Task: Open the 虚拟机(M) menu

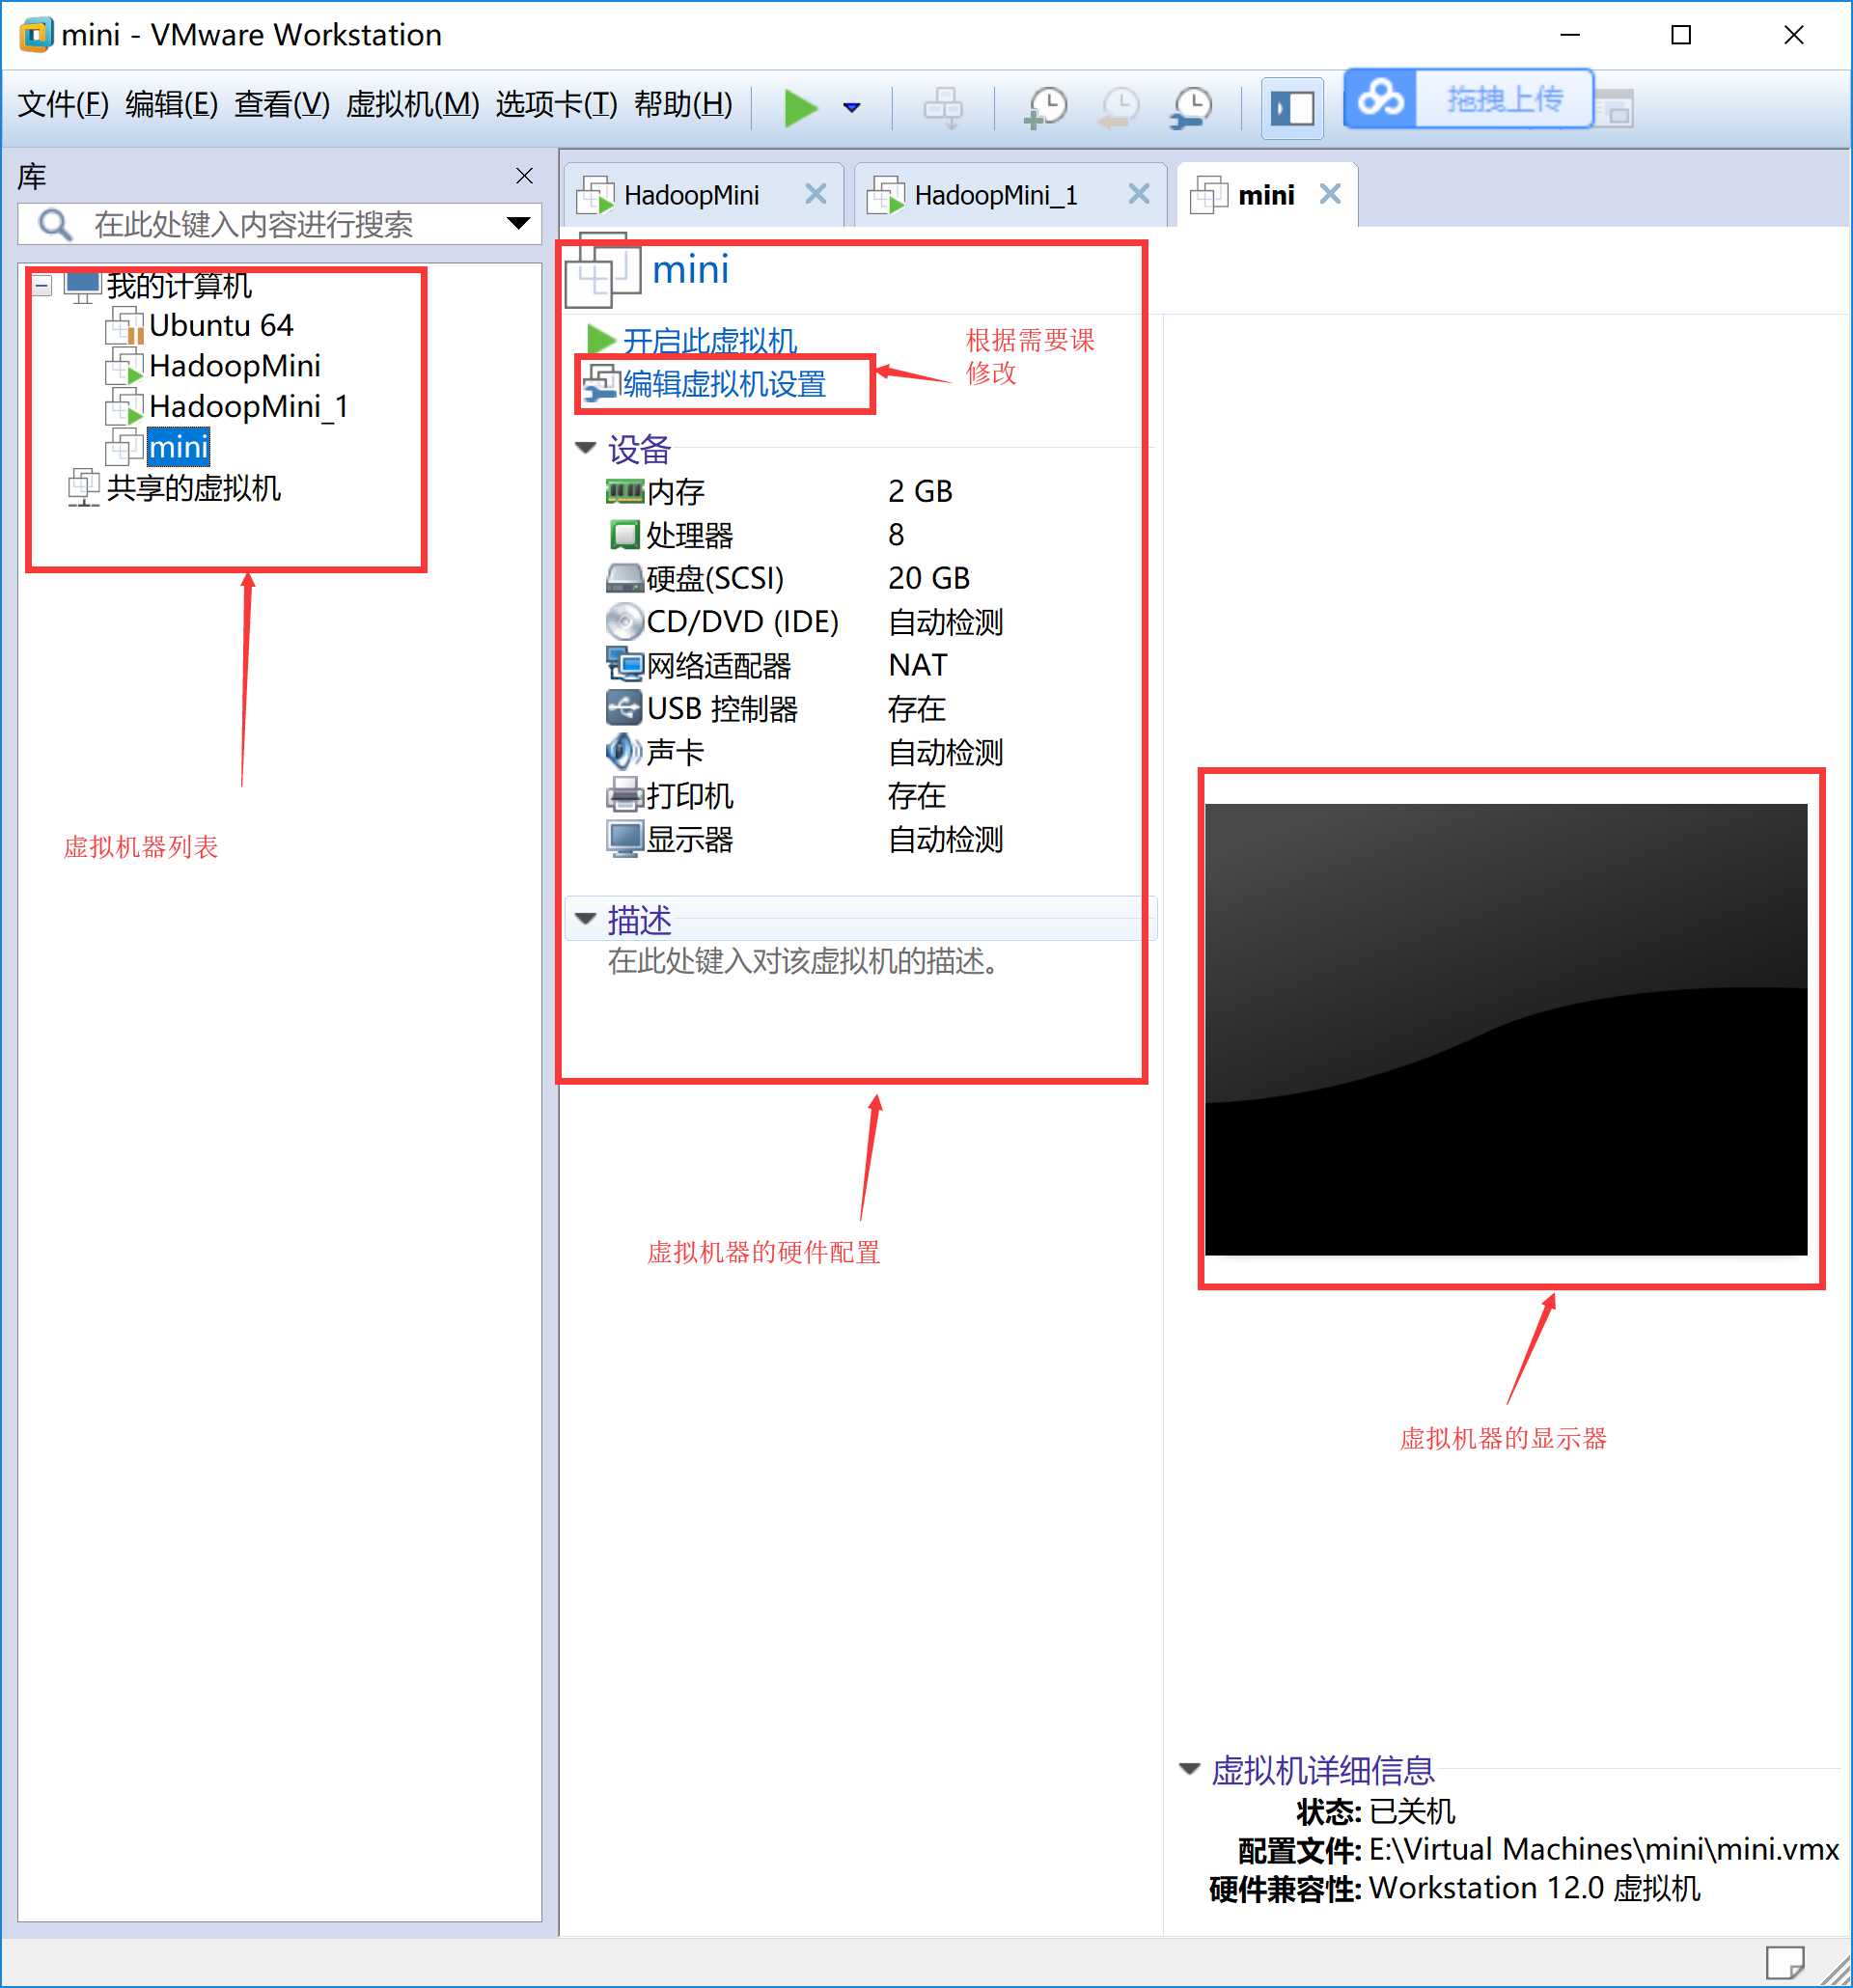Action: (412, 103)
